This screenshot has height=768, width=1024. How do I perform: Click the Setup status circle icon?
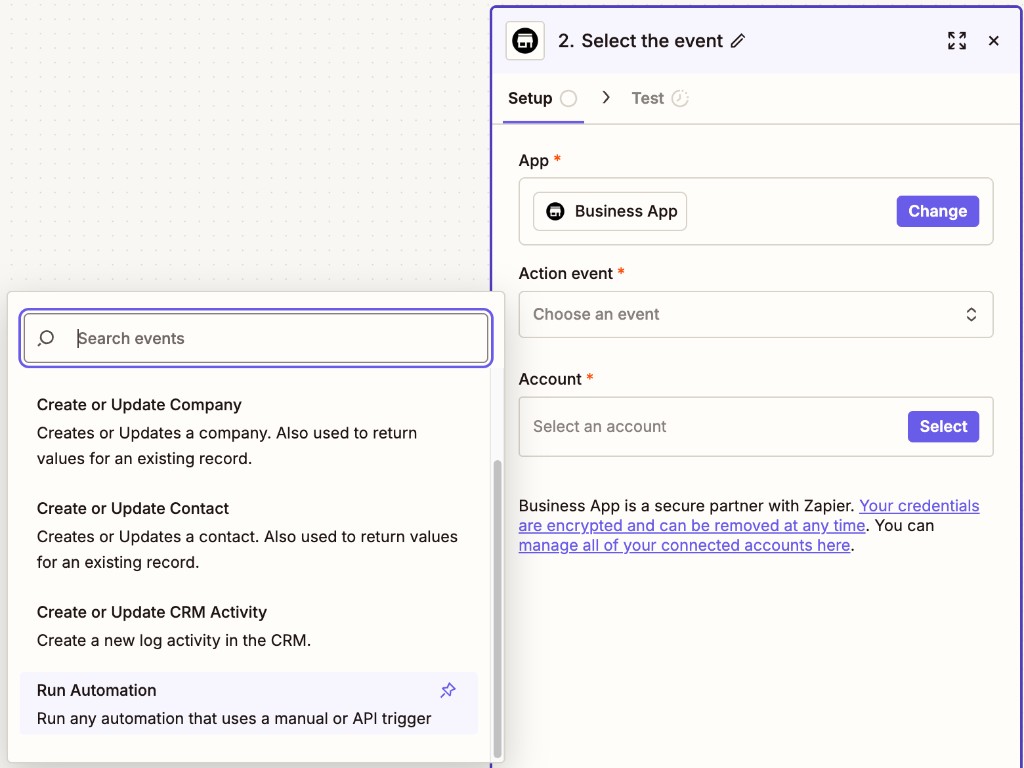click(568, 98)
